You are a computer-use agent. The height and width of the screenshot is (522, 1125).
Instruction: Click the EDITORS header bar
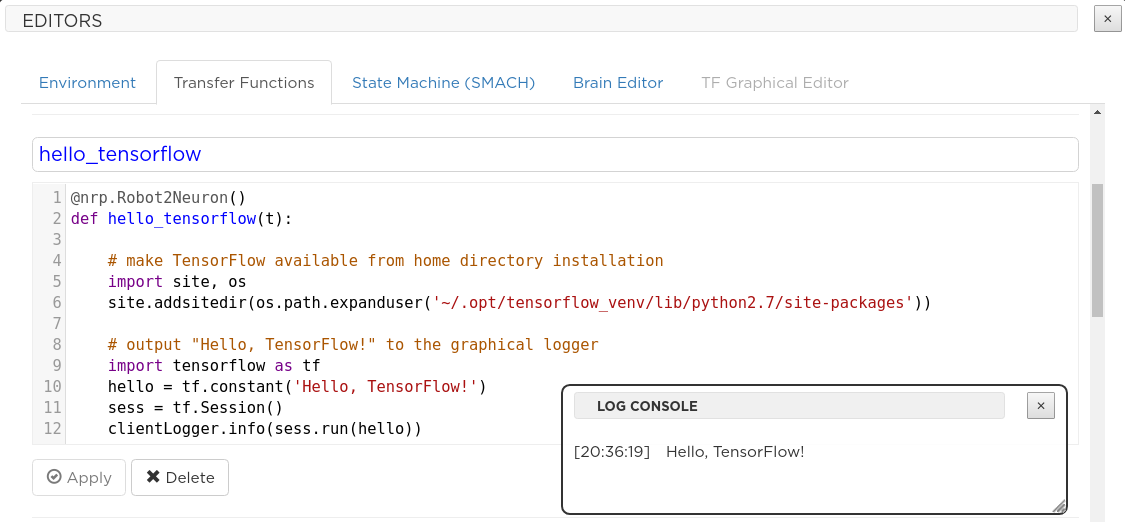click(541, 19)
